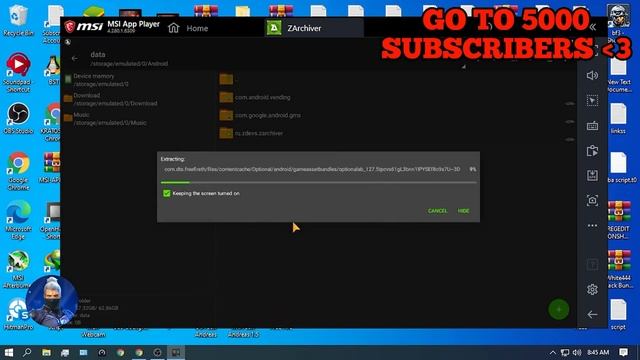
Task: Open the keyboard controls icon in sidebar
Action: coord(592,126)
